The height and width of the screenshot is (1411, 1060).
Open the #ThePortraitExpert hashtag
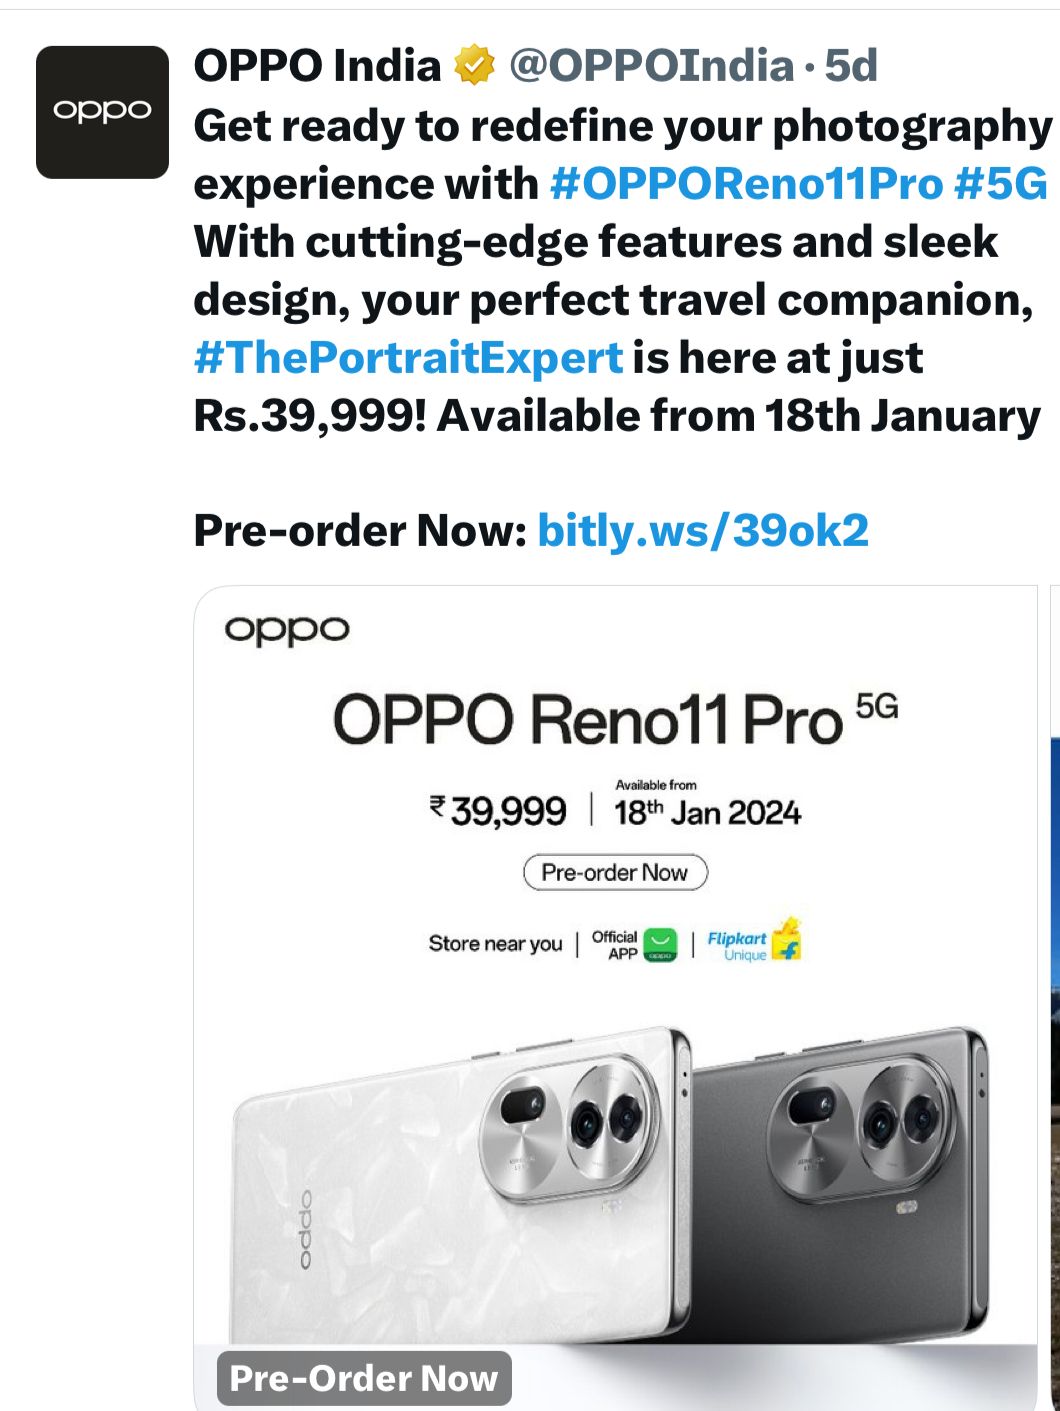pos(408,358)
